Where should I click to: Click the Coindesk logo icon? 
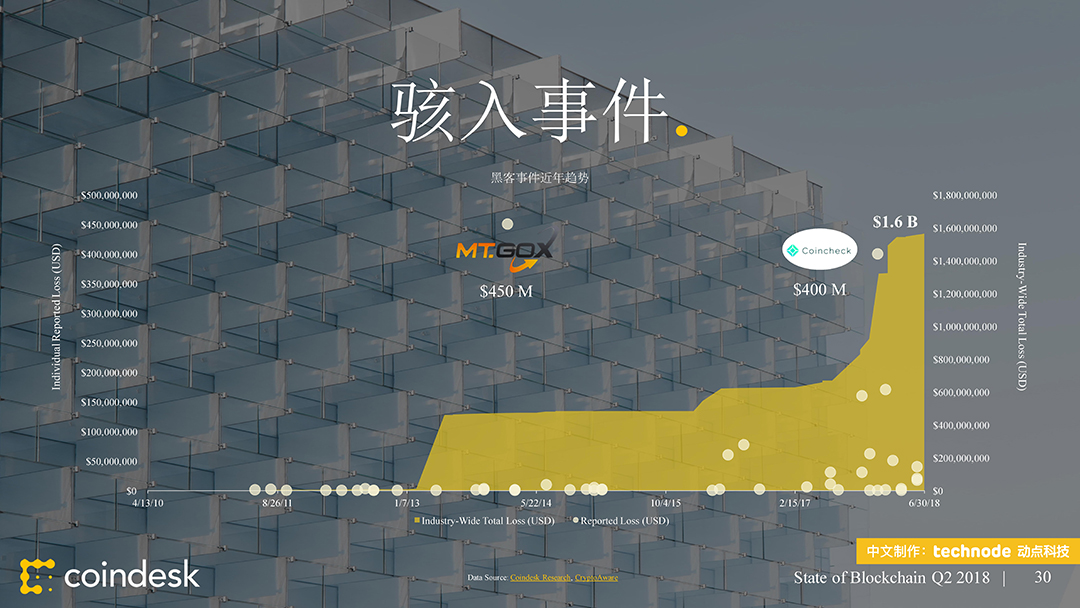[37, 576]
